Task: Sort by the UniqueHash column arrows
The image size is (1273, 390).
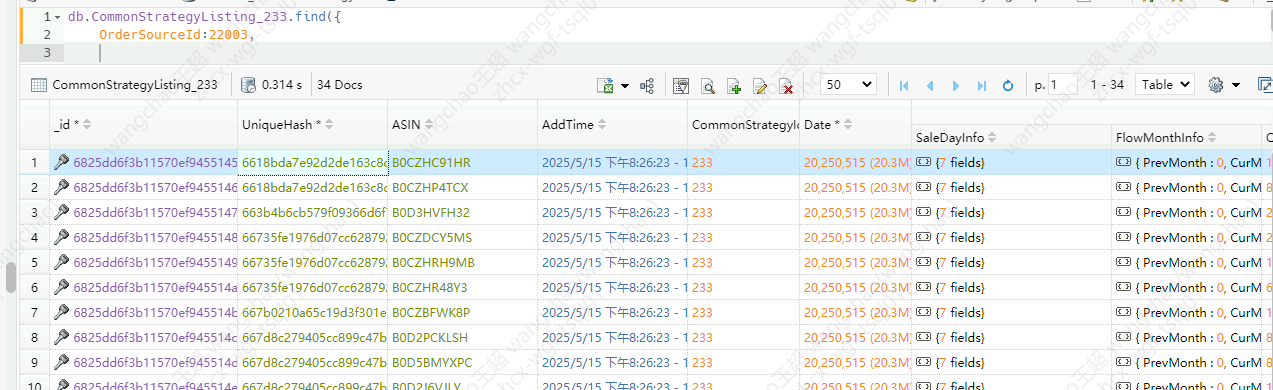Action: (329, 125)
